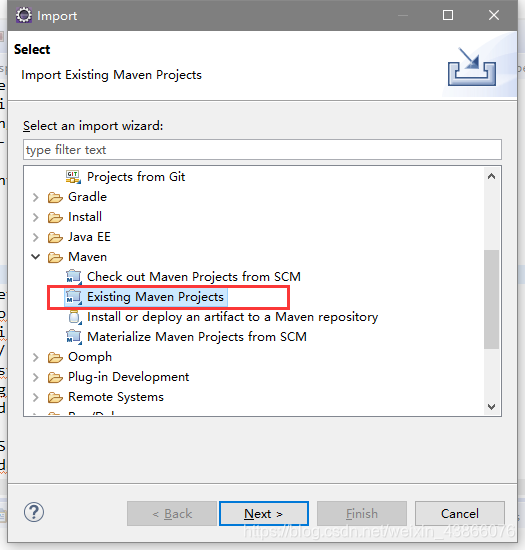Select the Plug-in Development label
525x550 pixels.
point(129,377)
